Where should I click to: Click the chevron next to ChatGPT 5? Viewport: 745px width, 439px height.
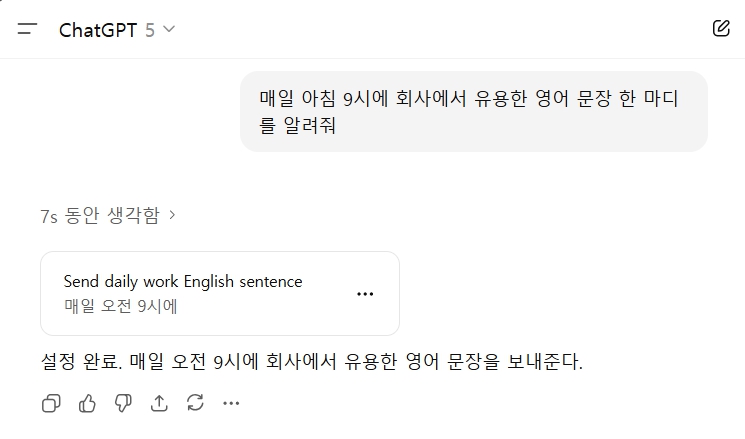pyautogui.click(x=169, y=29)
